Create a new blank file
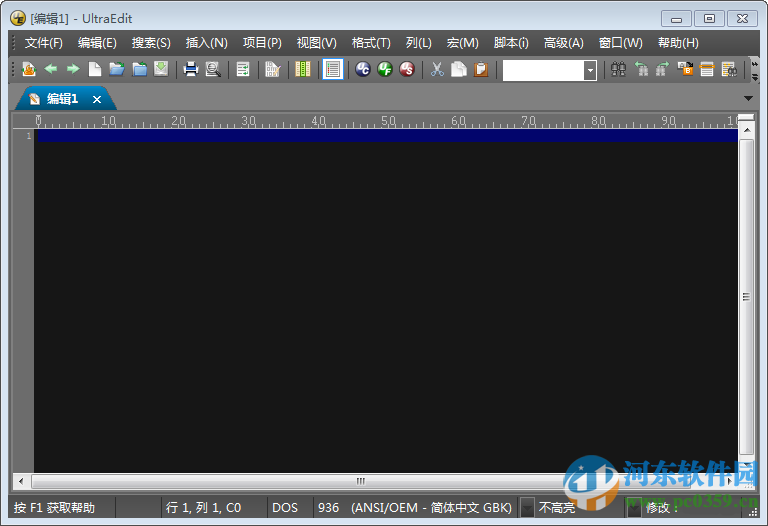The height and width of the screenshot is (526, 768). point(95,69)
